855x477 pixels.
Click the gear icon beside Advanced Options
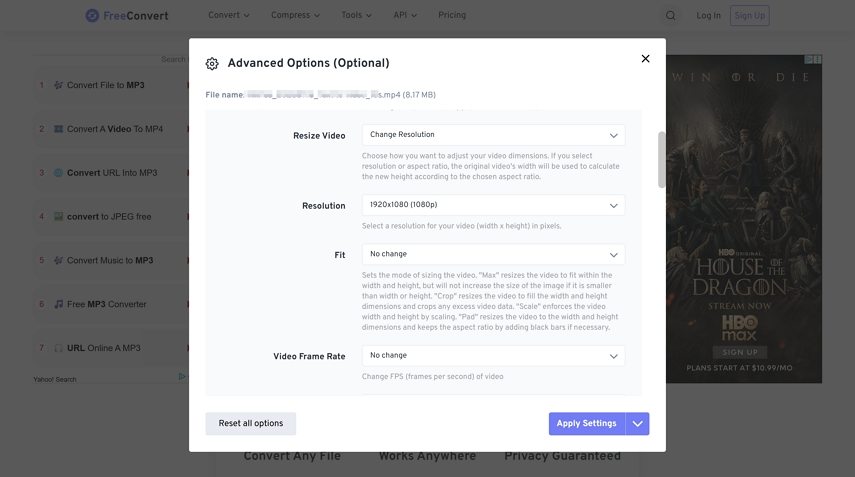click(212, 64)
